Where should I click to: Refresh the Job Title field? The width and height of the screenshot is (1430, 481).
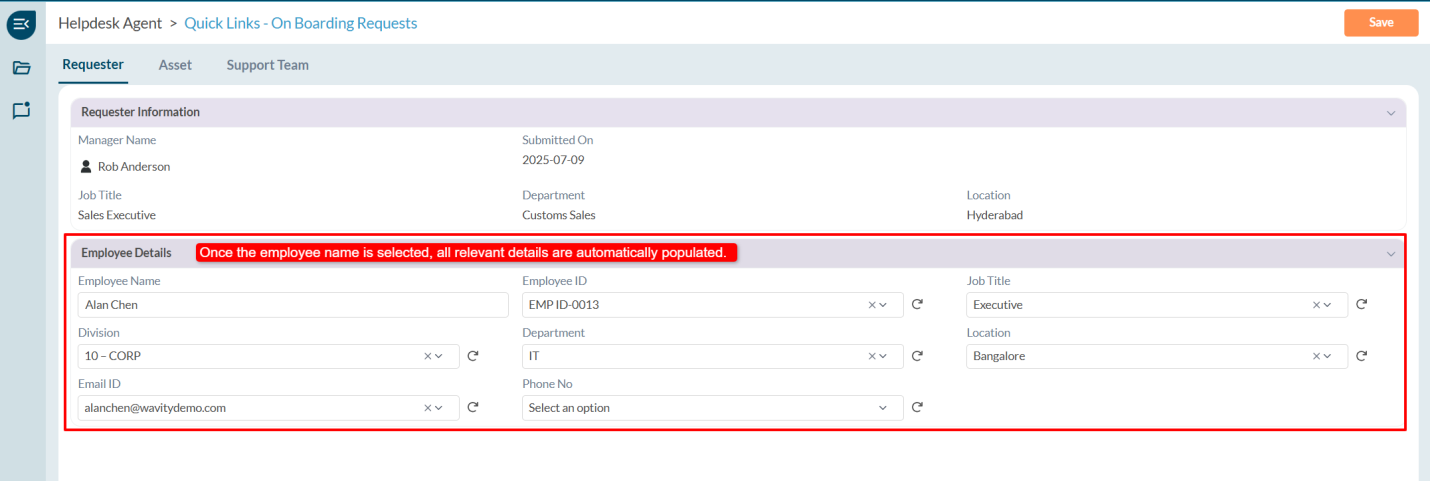coord(1361,304)
